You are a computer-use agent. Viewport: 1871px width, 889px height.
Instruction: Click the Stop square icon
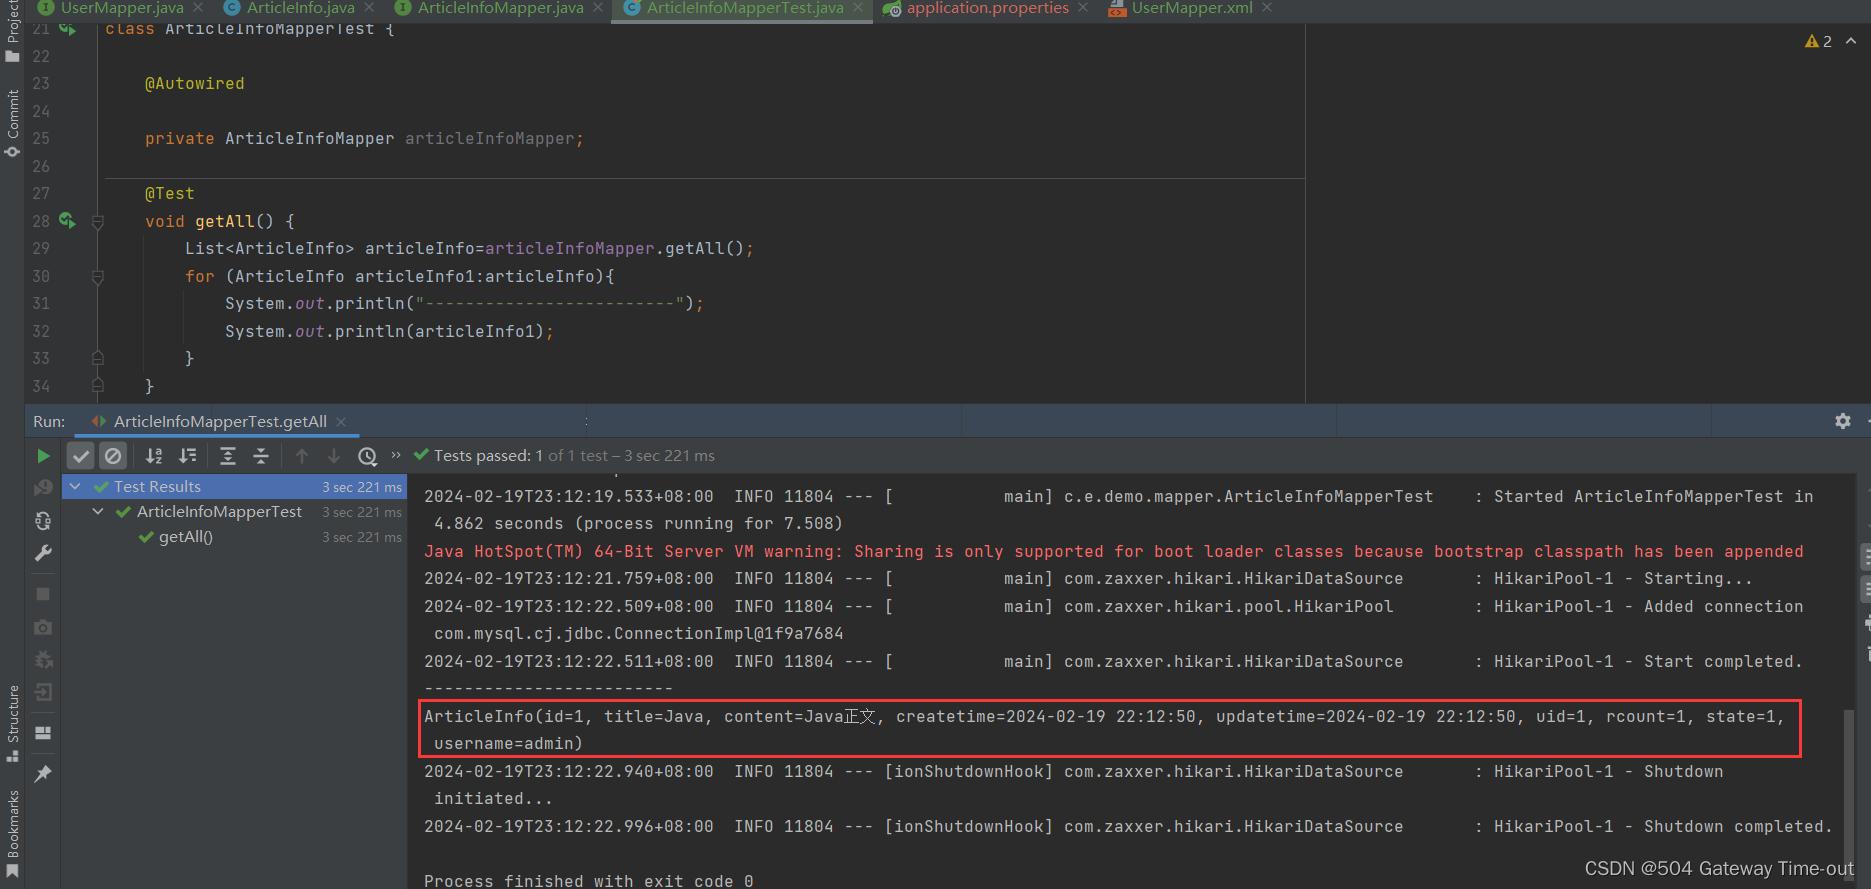click(x=43, y=594)
